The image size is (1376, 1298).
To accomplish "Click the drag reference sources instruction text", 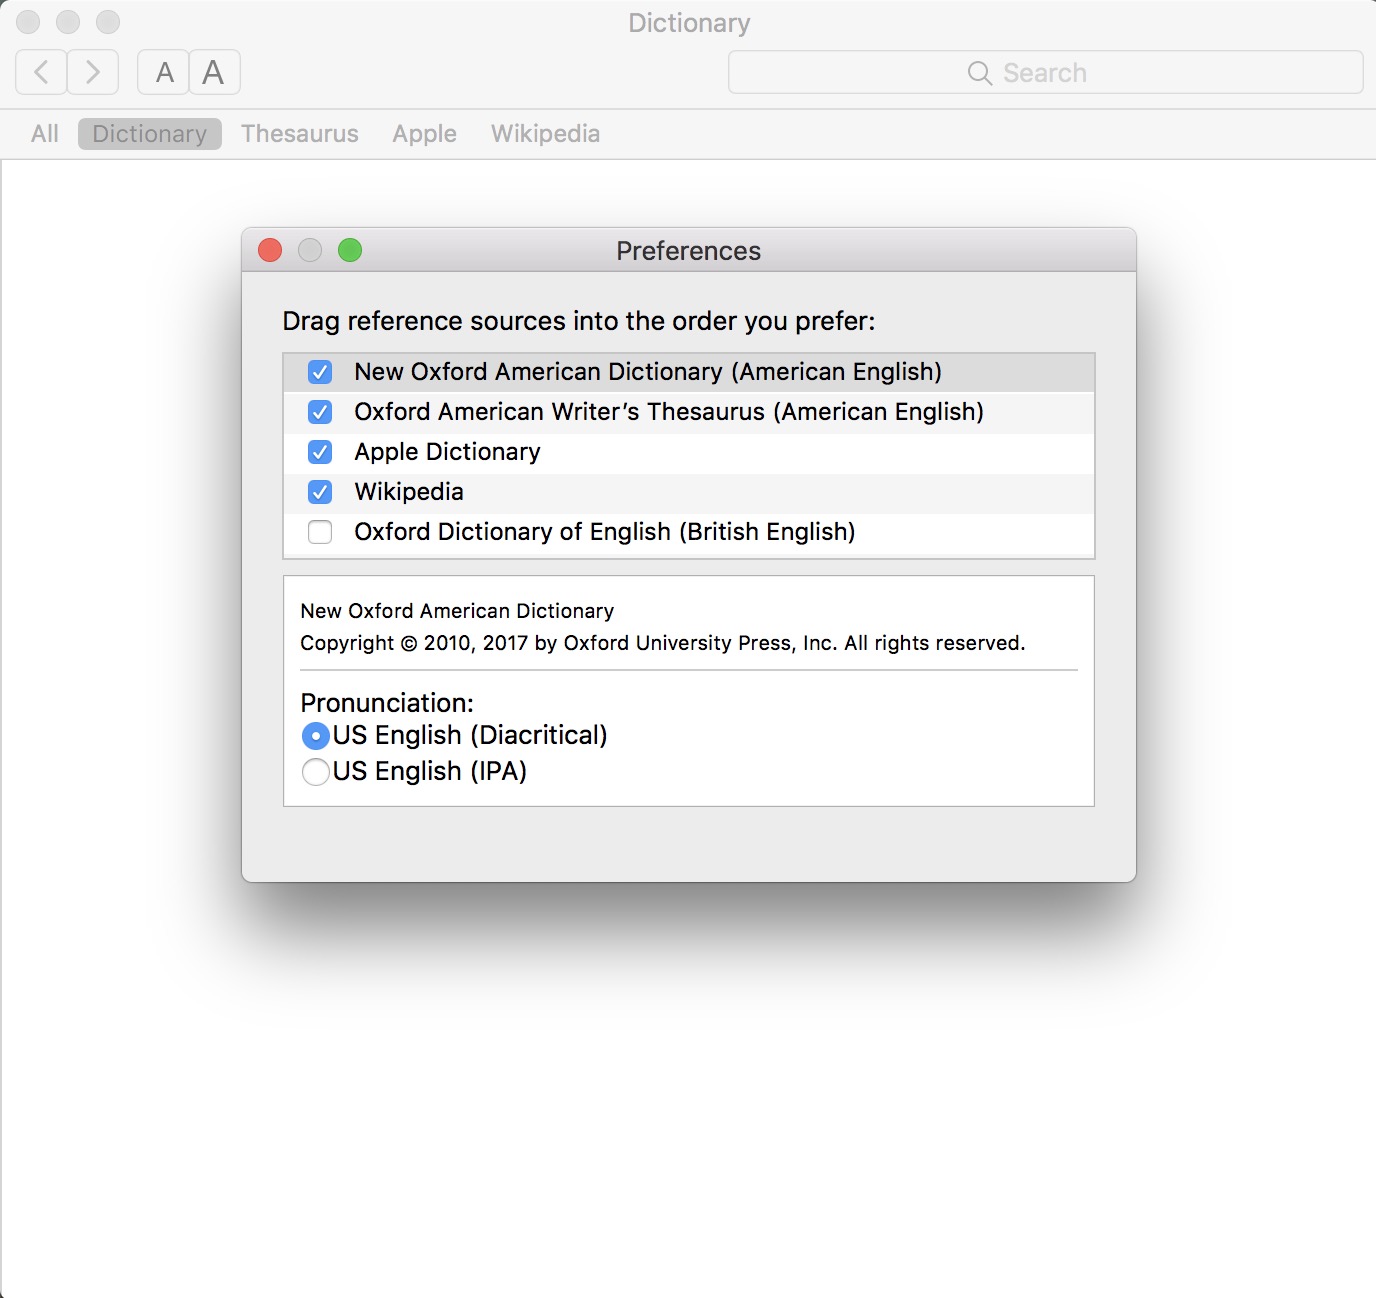I will coord(579,321).
